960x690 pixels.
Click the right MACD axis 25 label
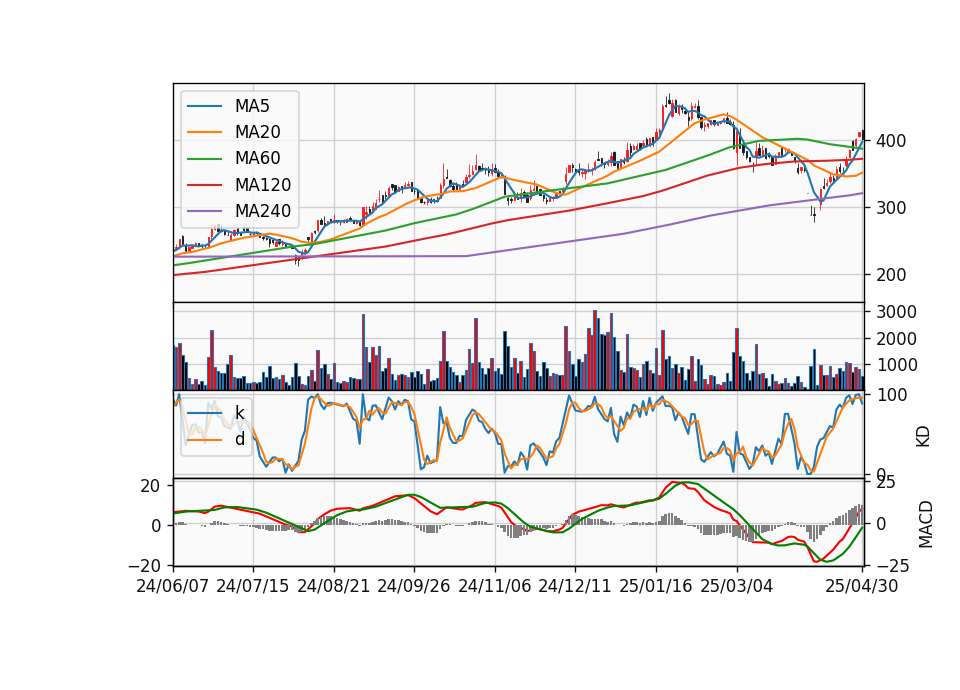click(x=887, y=483)
